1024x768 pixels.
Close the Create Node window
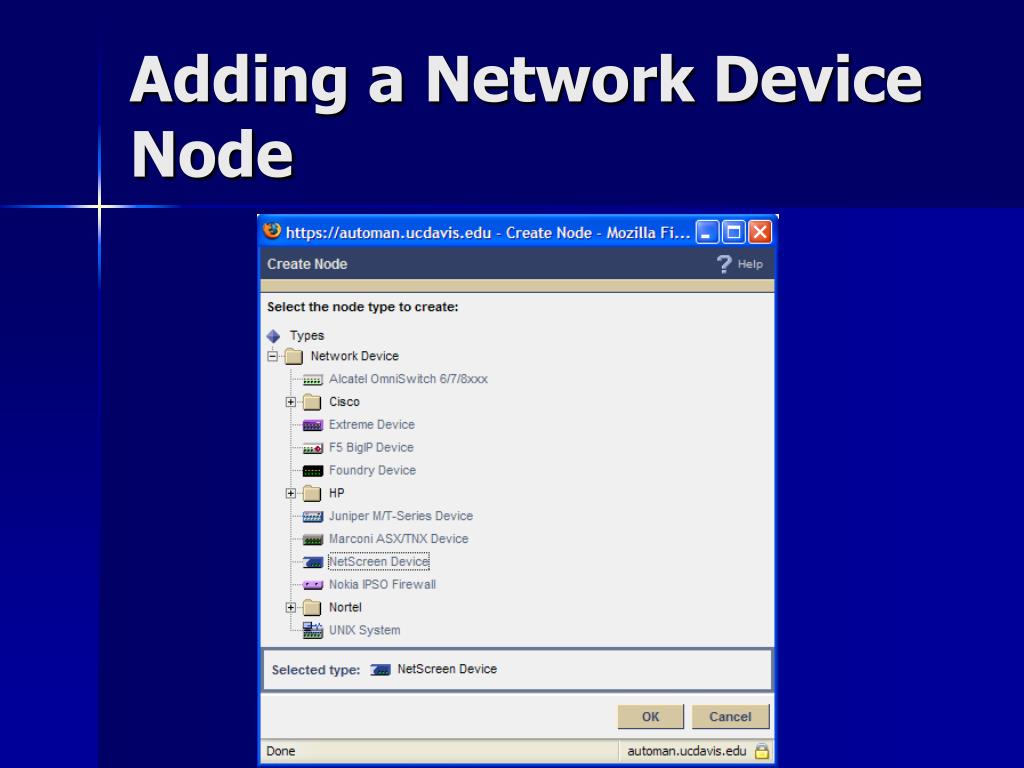pos(760,232)
